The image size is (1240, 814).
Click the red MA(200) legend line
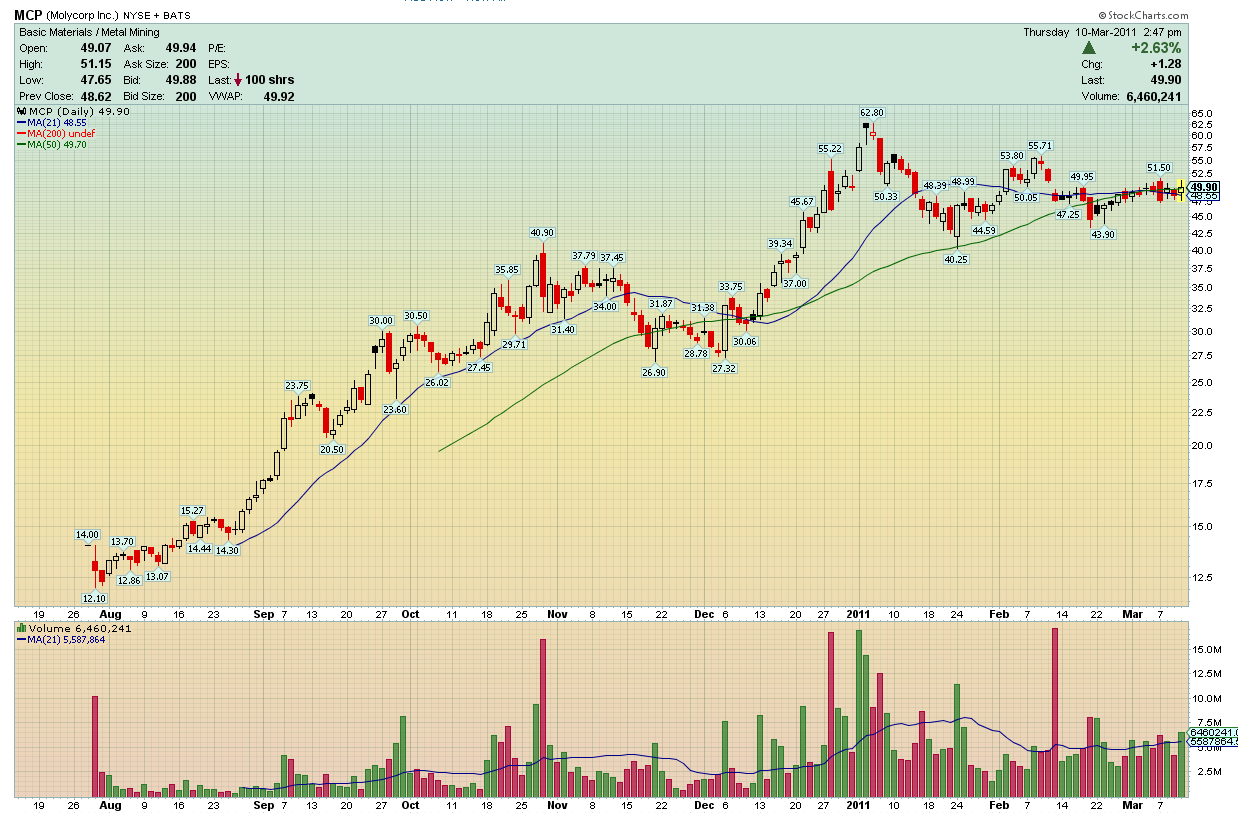[x=22, y=133]
